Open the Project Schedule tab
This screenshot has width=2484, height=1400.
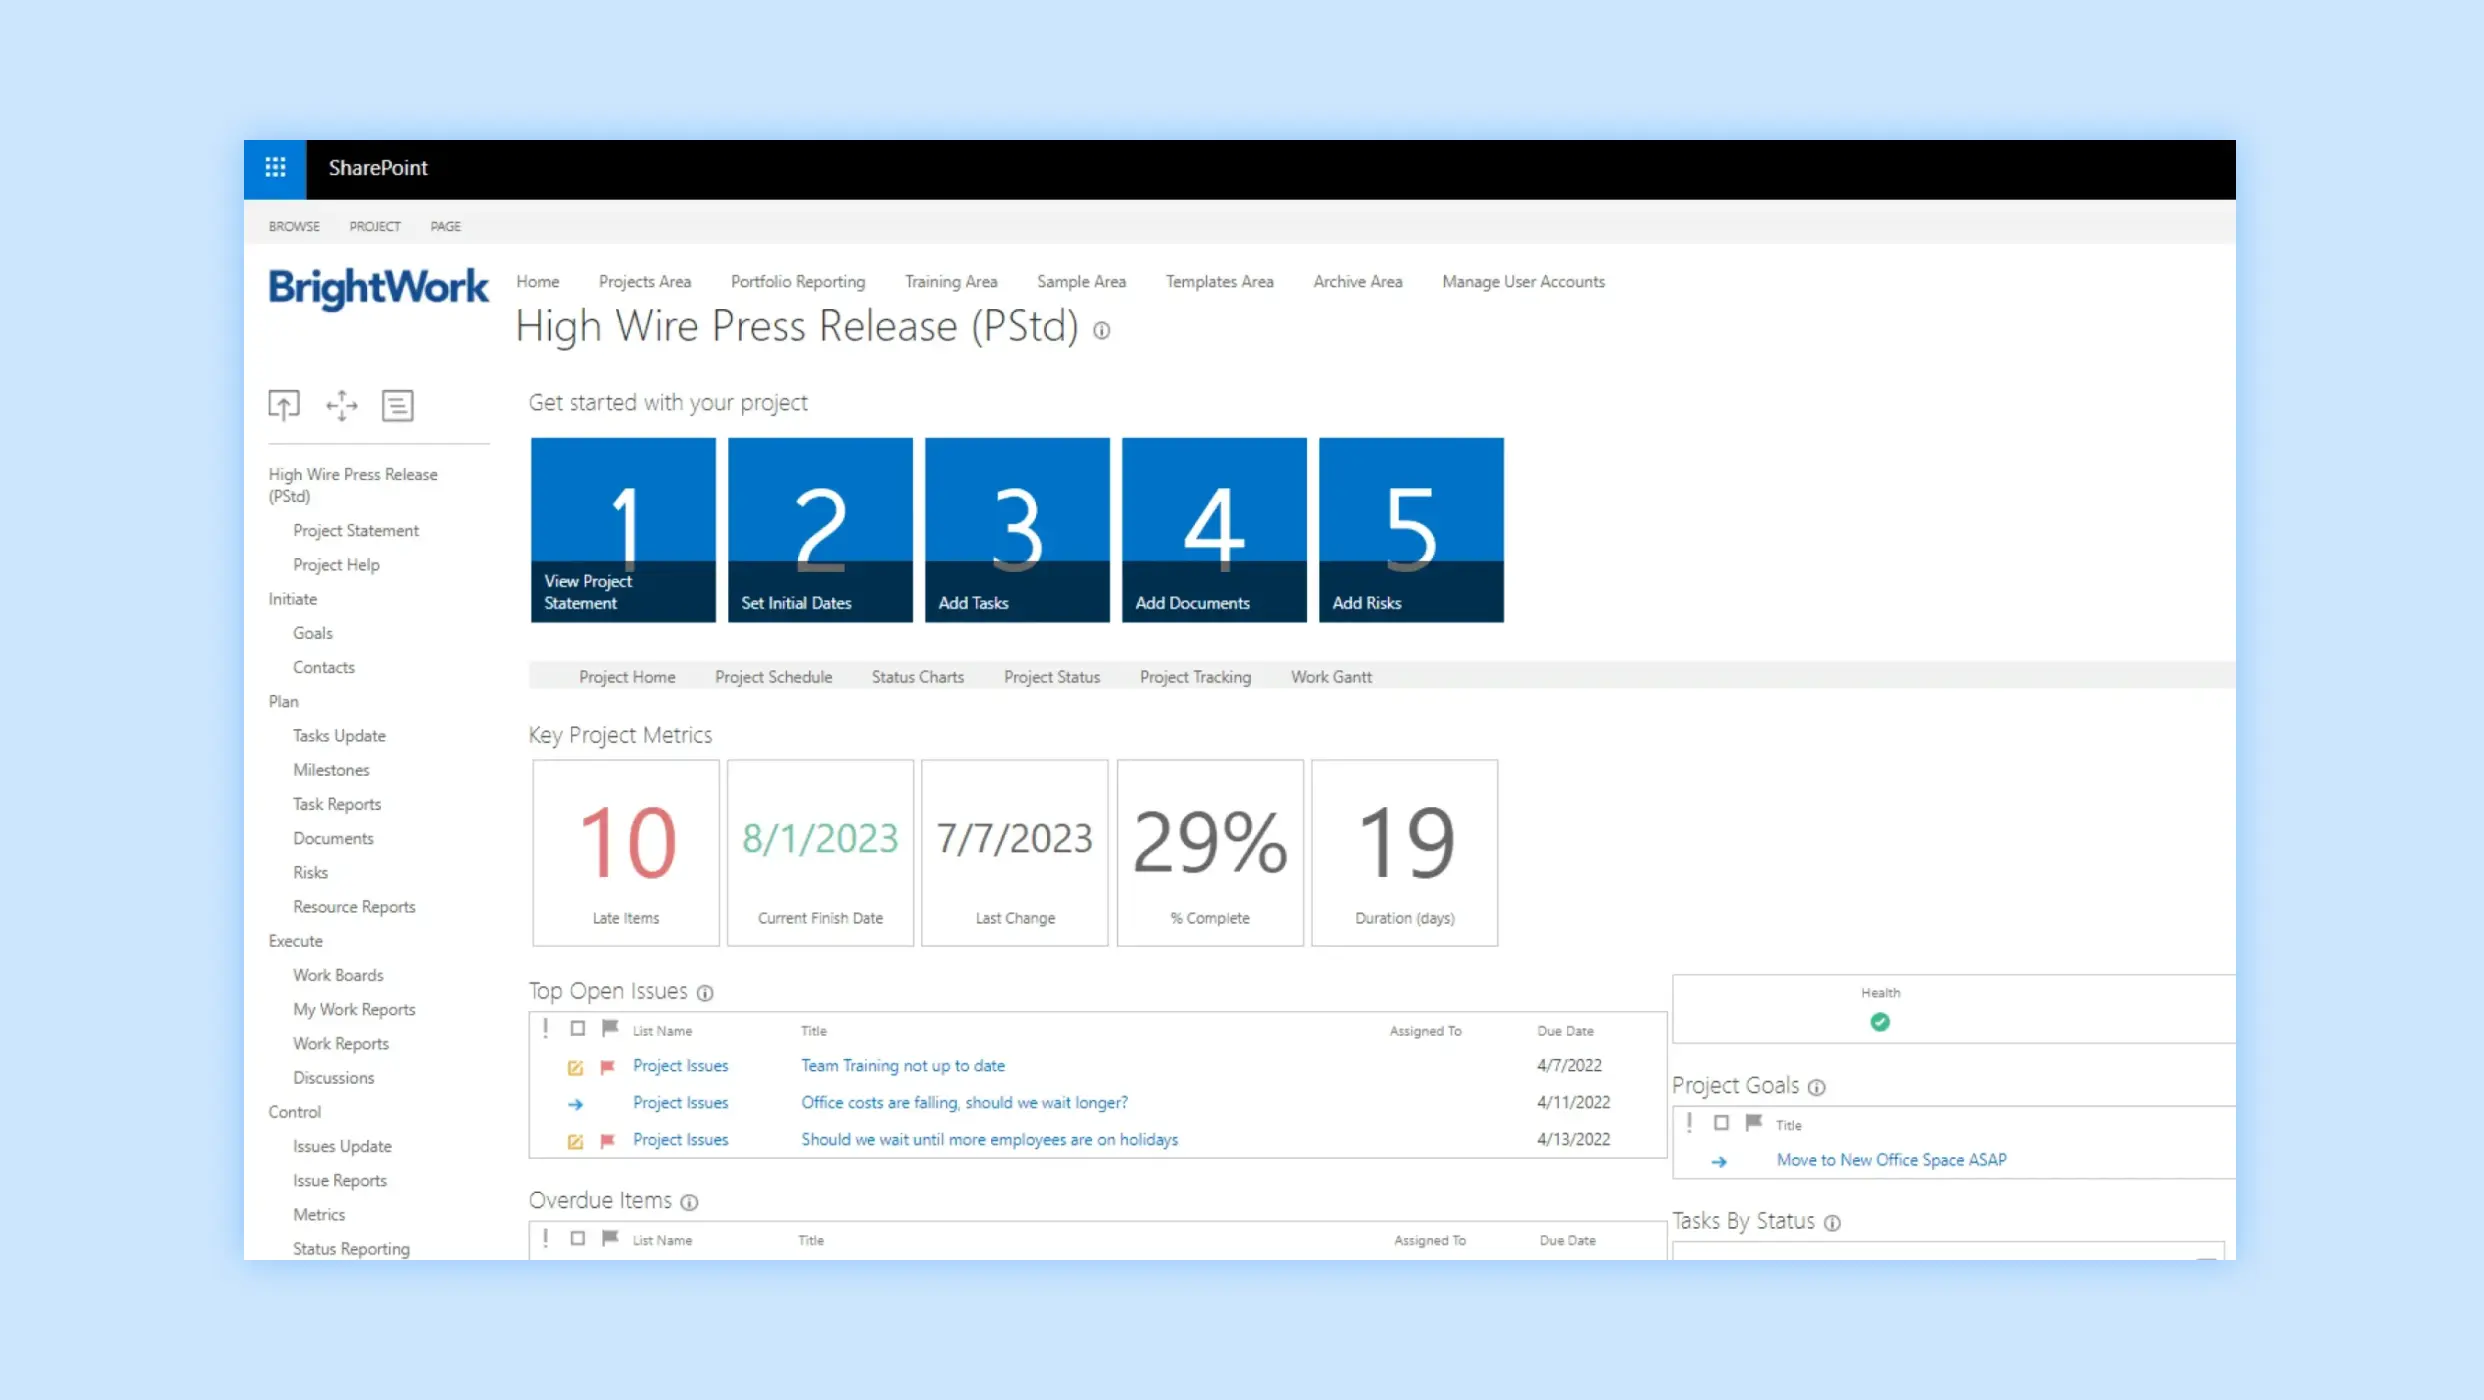[x=773, y=677]
